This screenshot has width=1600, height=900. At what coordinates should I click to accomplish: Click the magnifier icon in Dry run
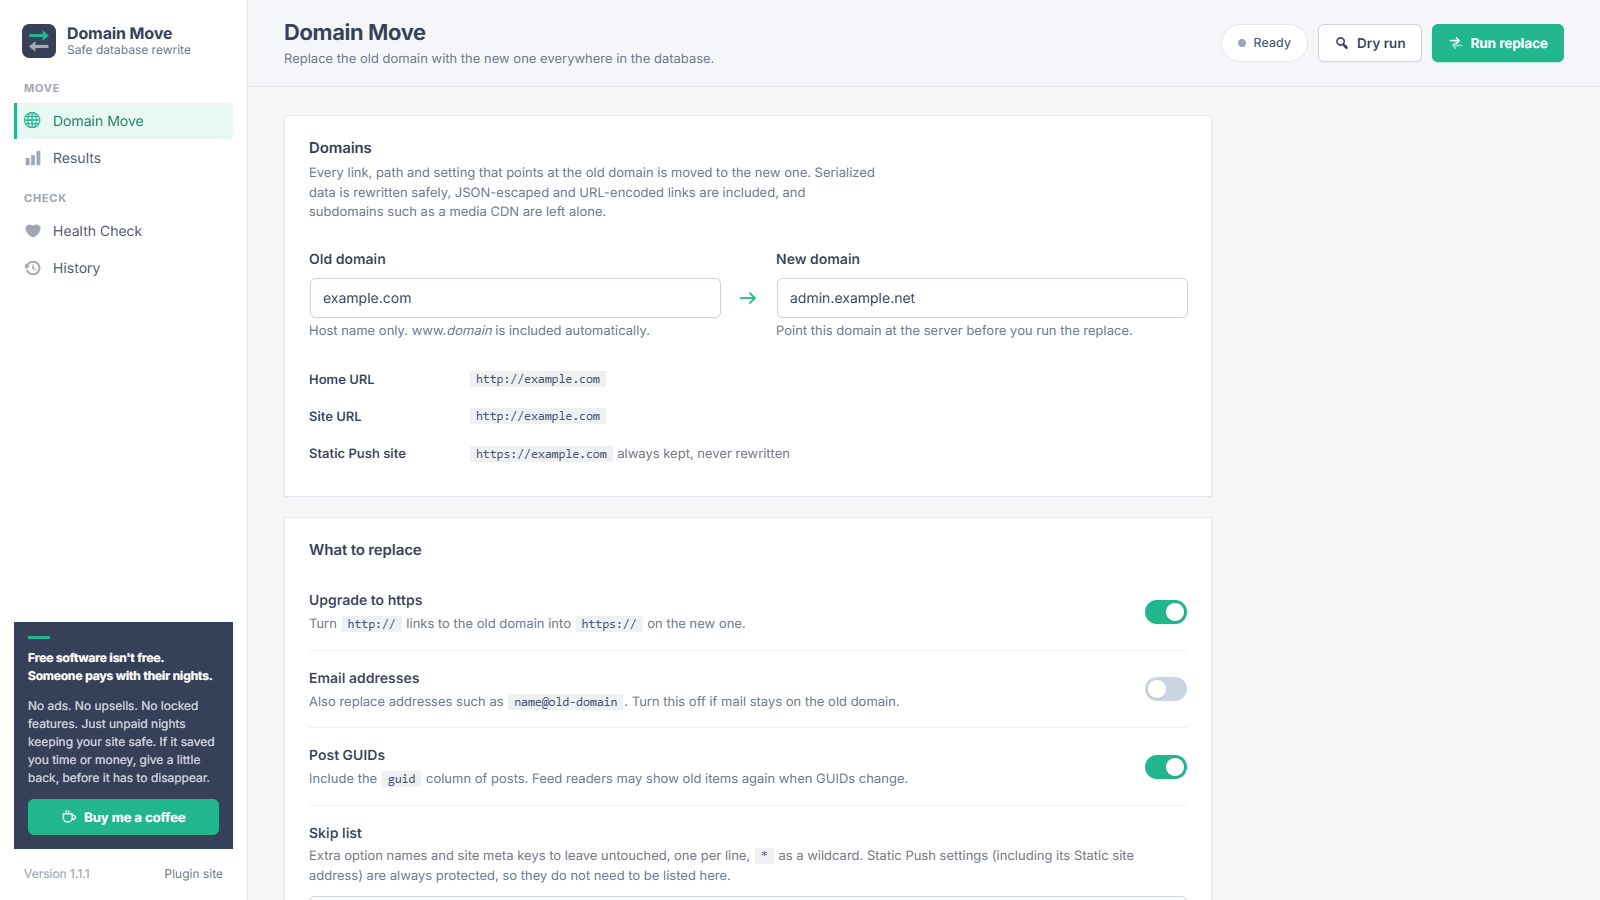(1342, 43)
